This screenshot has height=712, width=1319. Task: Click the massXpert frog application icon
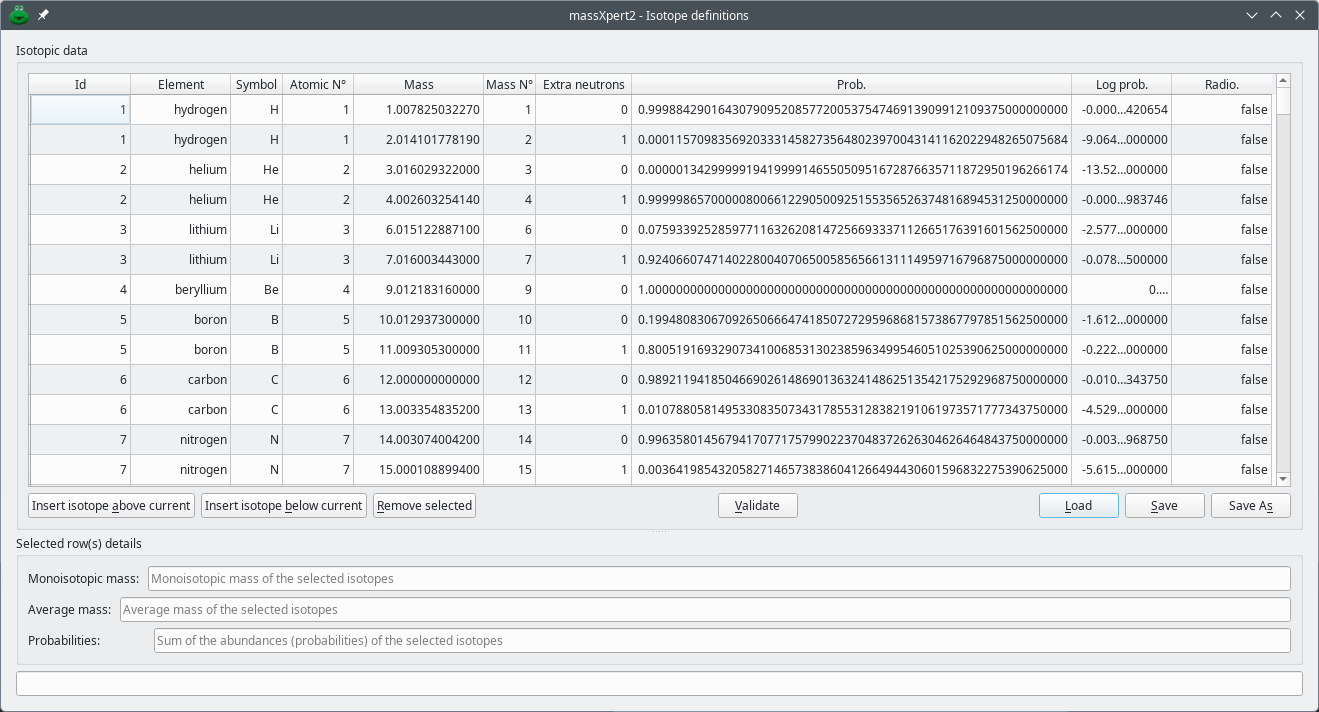click(18, 15)
